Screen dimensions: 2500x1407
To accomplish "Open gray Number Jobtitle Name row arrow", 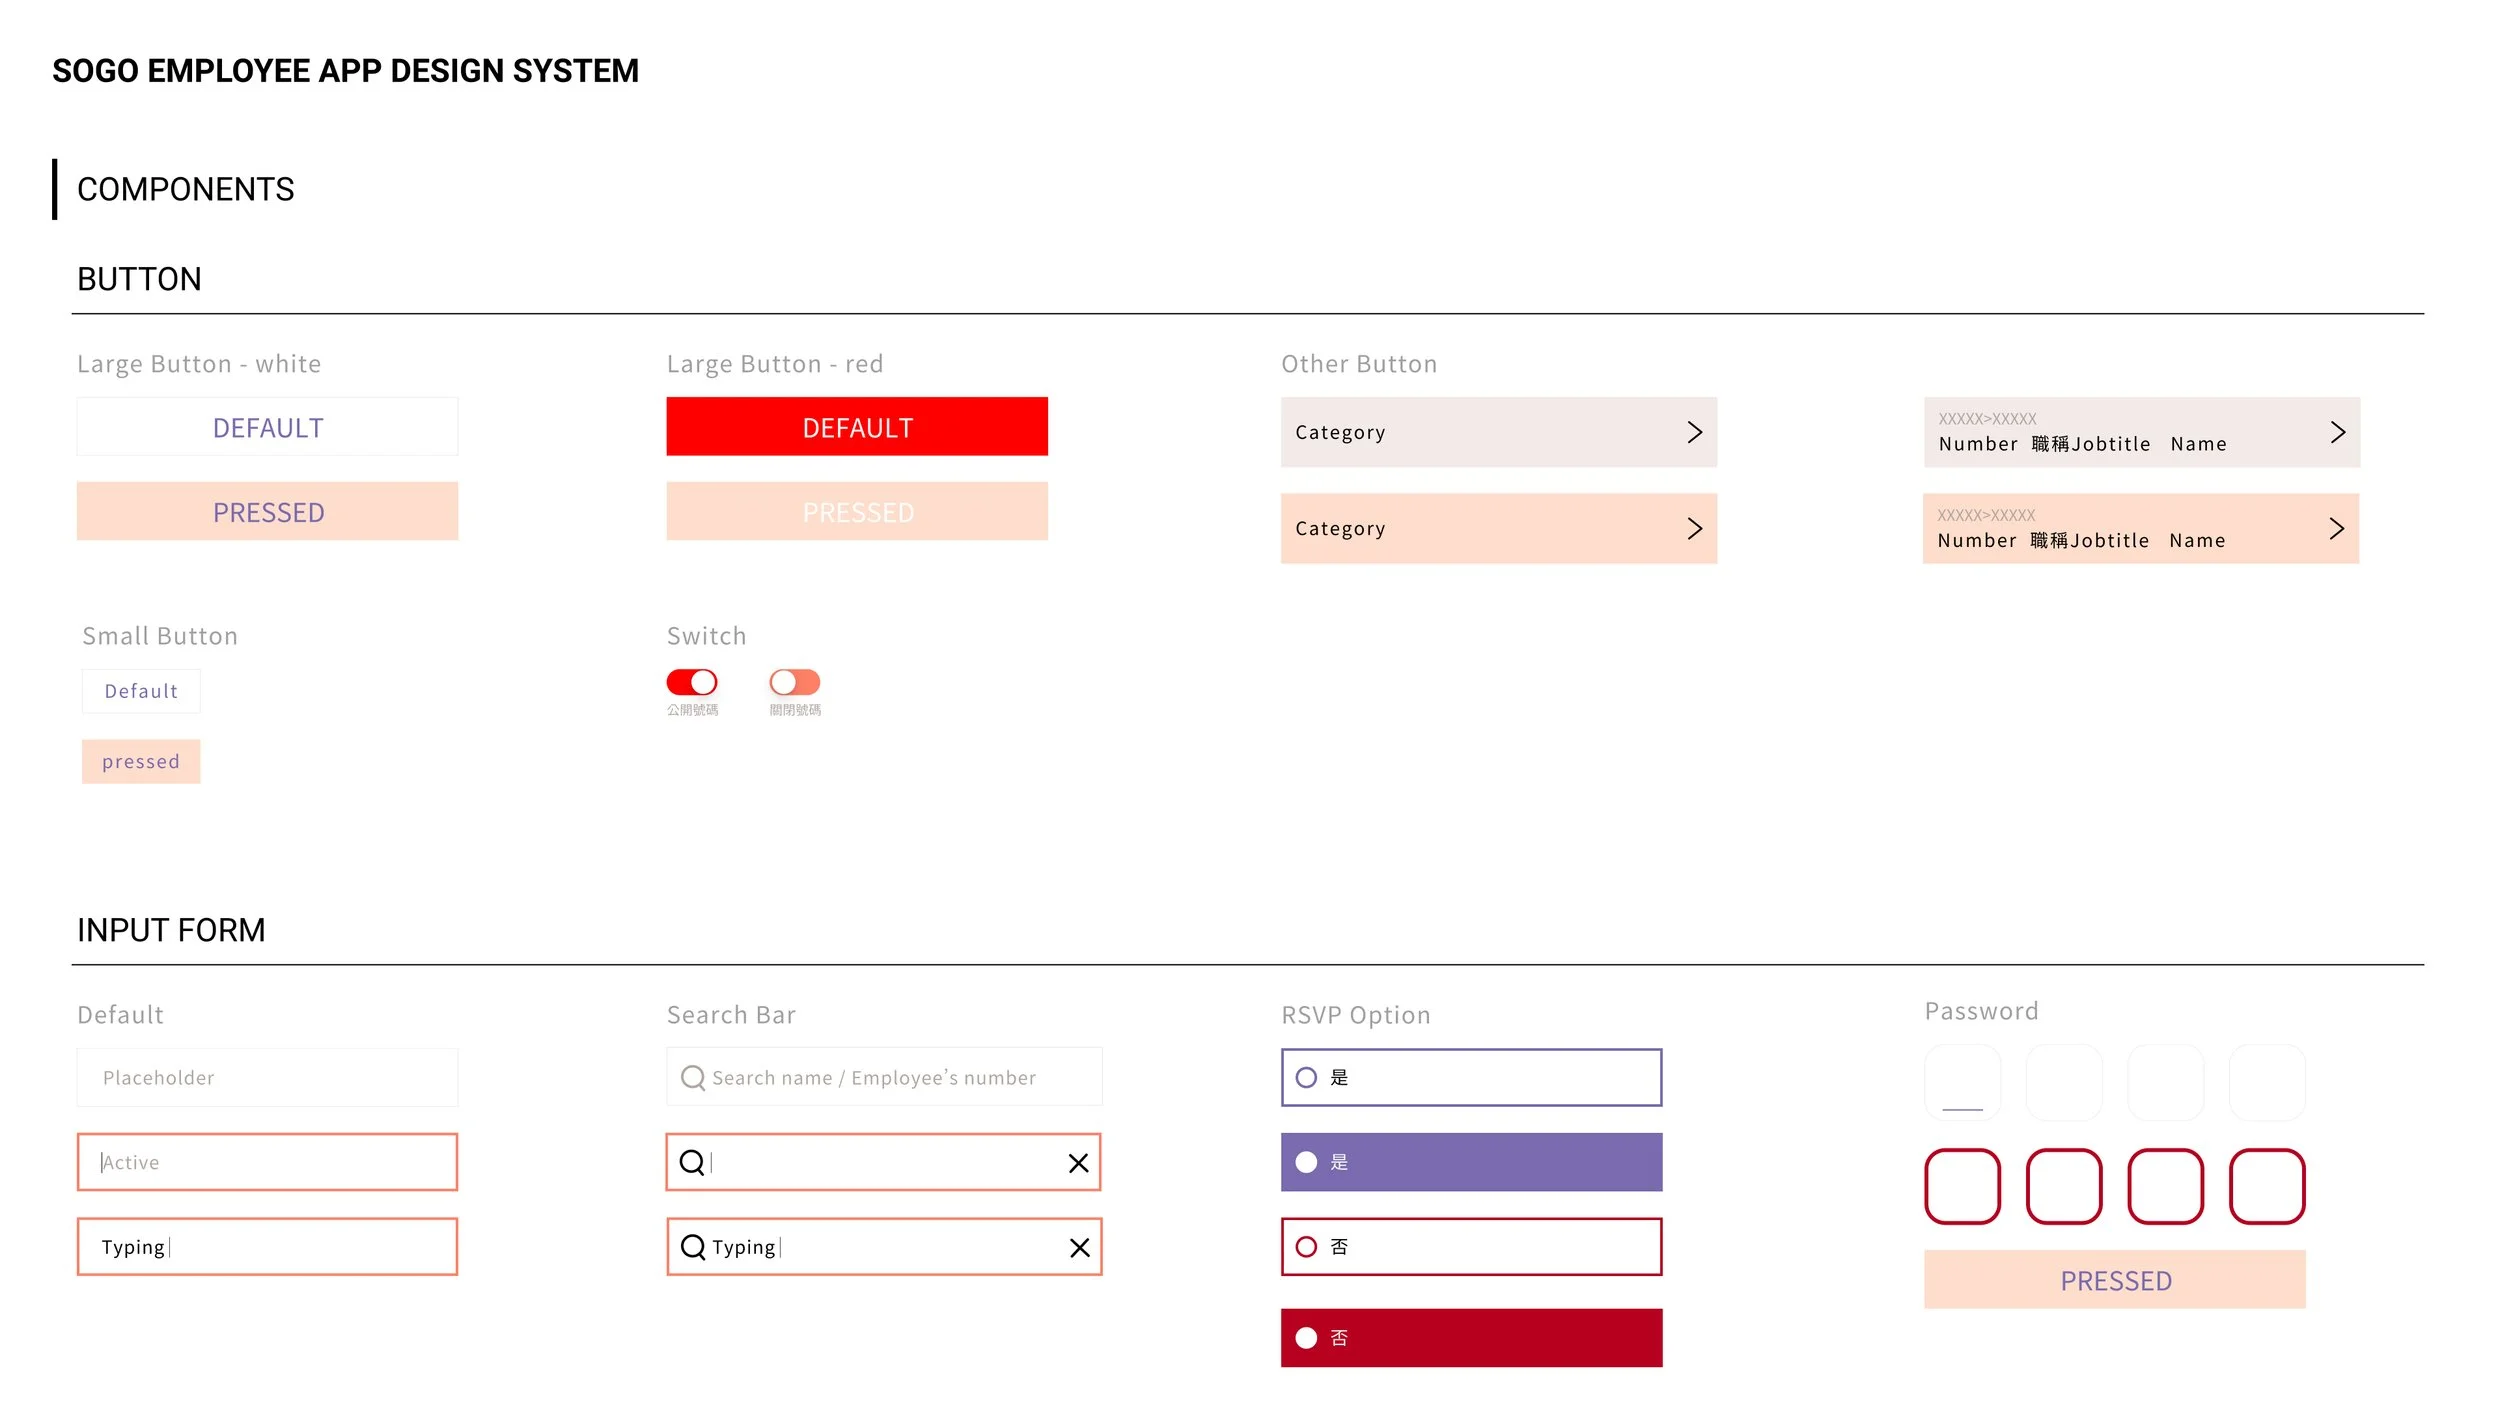I will (x=2337, y=432).
